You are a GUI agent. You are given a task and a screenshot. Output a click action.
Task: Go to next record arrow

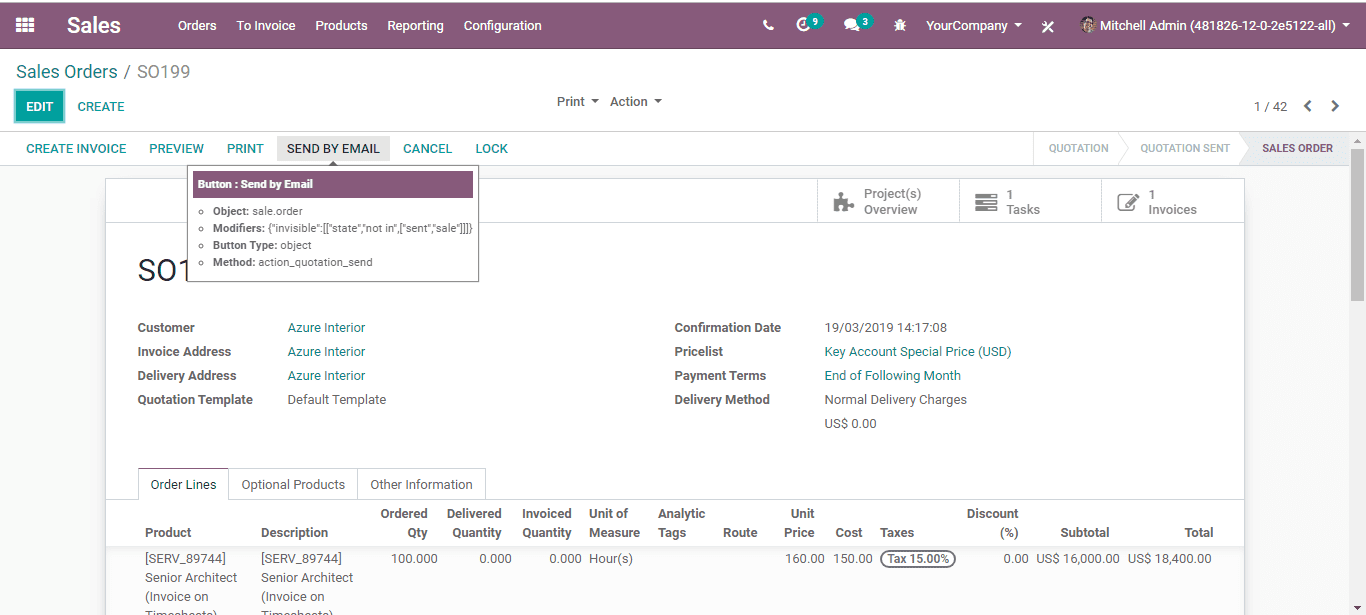(x=1335, y=106)
